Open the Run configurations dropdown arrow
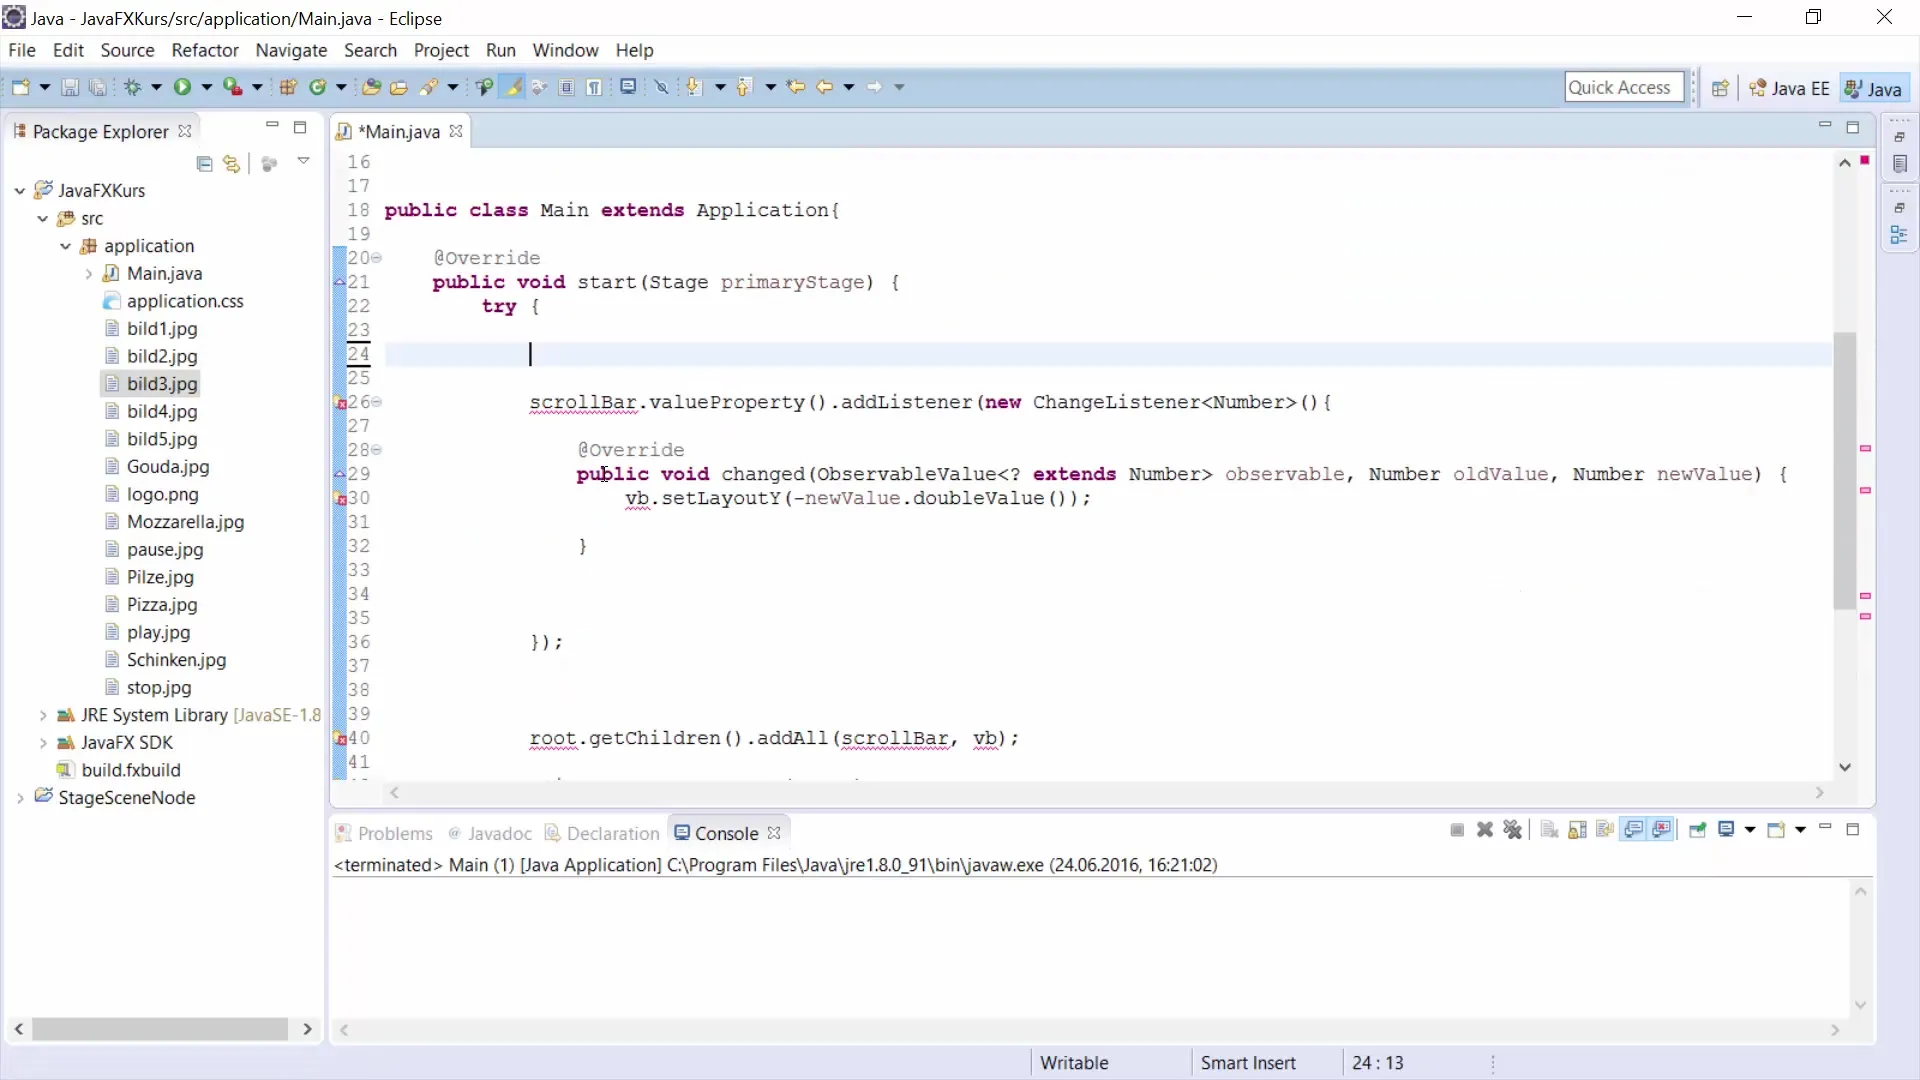The image size is (1920, 1080). click(207, 87)
